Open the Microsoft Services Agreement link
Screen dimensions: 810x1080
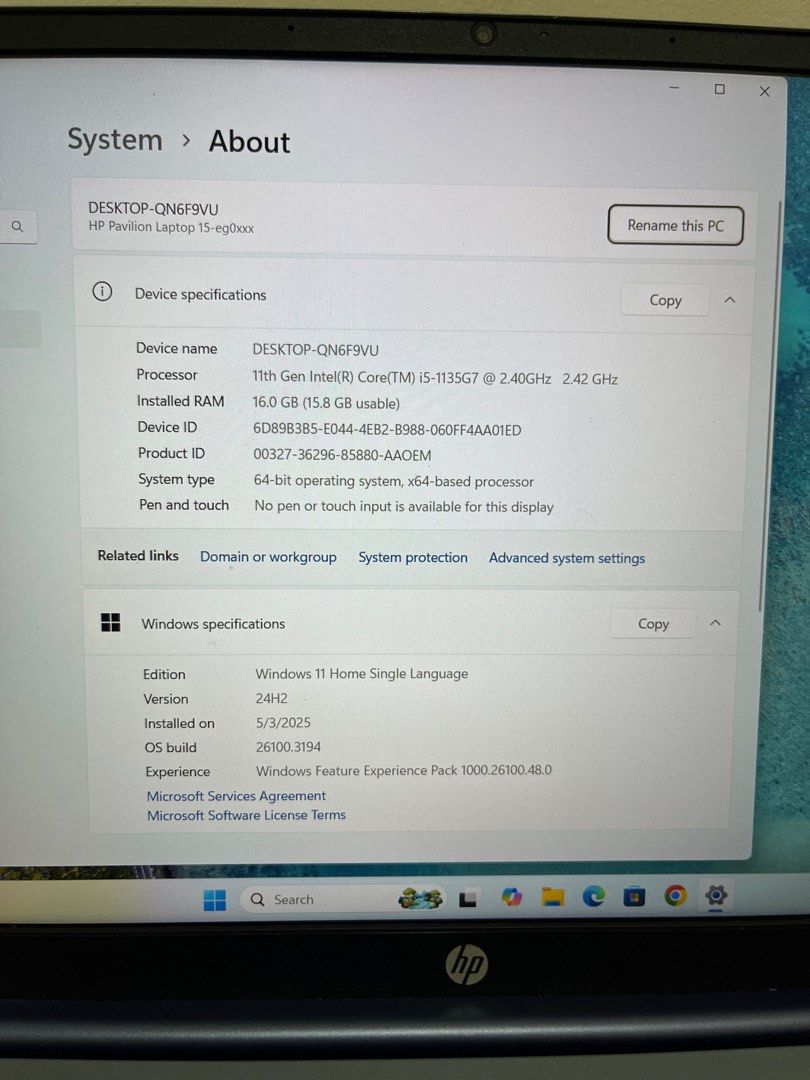click(236, 795)
